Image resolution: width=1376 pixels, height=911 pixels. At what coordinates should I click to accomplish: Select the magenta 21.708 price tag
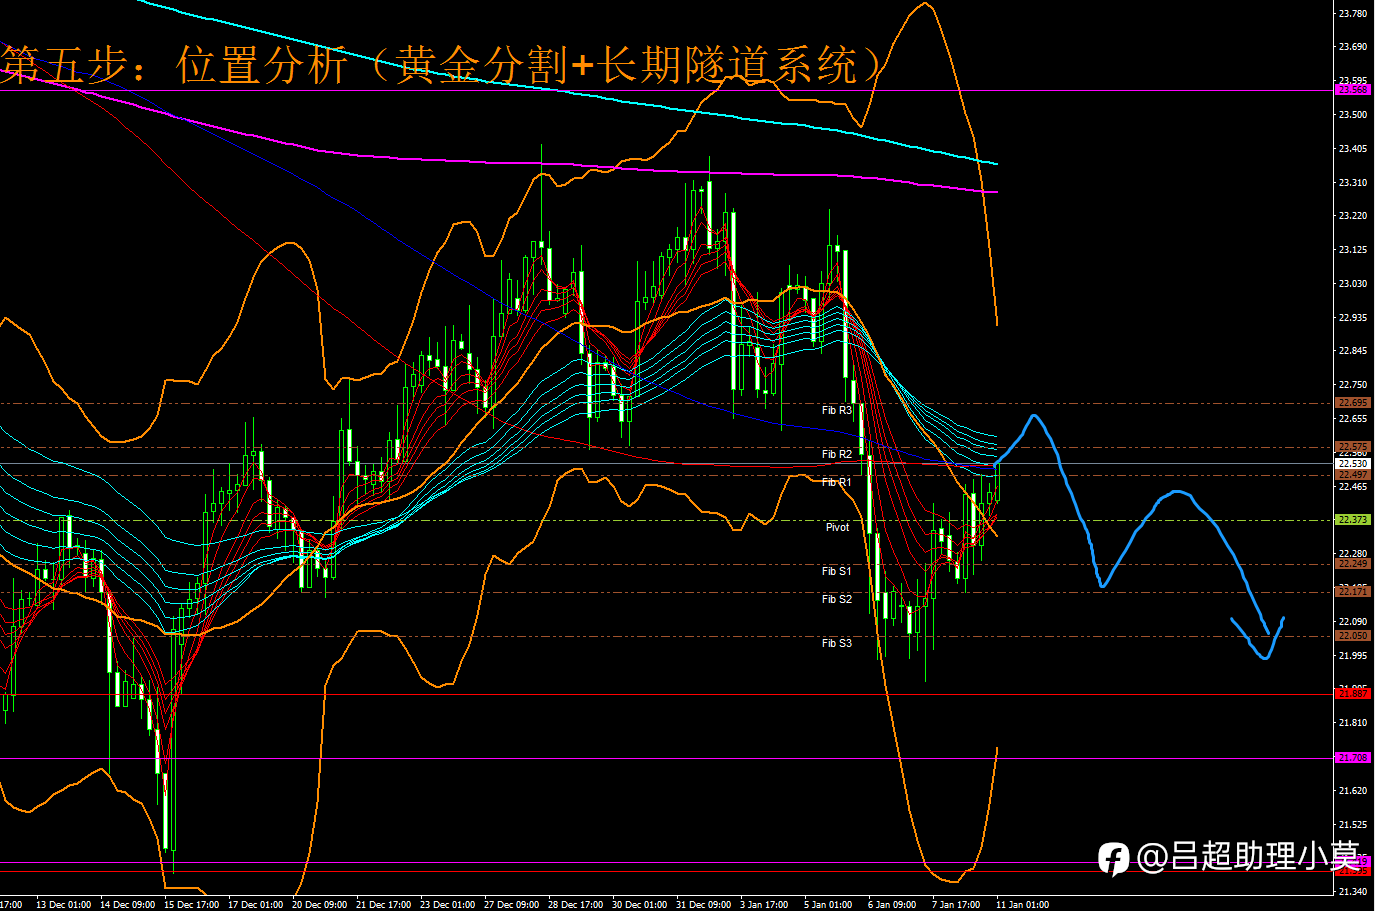[x=1353, y=758]
